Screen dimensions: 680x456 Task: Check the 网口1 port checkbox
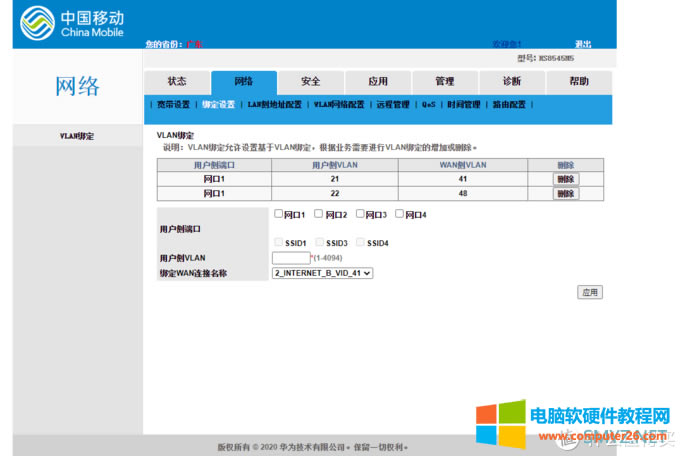point(279,214)
